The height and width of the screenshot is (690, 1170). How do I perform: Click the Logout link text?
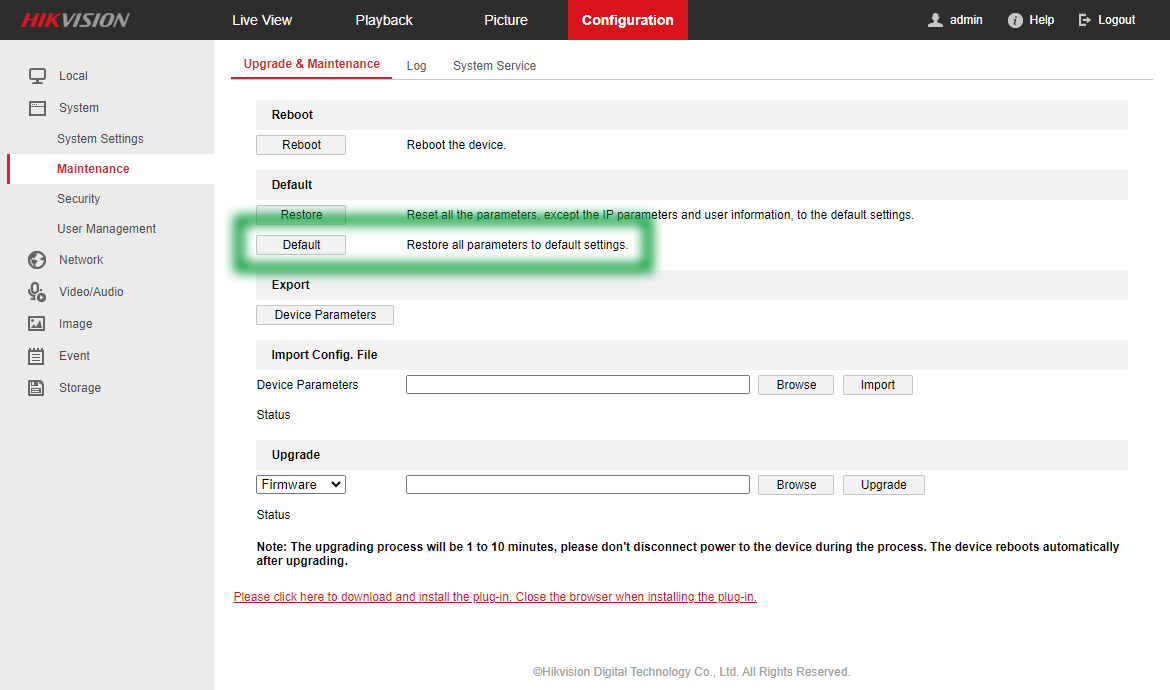click(x=1116, y=20)
